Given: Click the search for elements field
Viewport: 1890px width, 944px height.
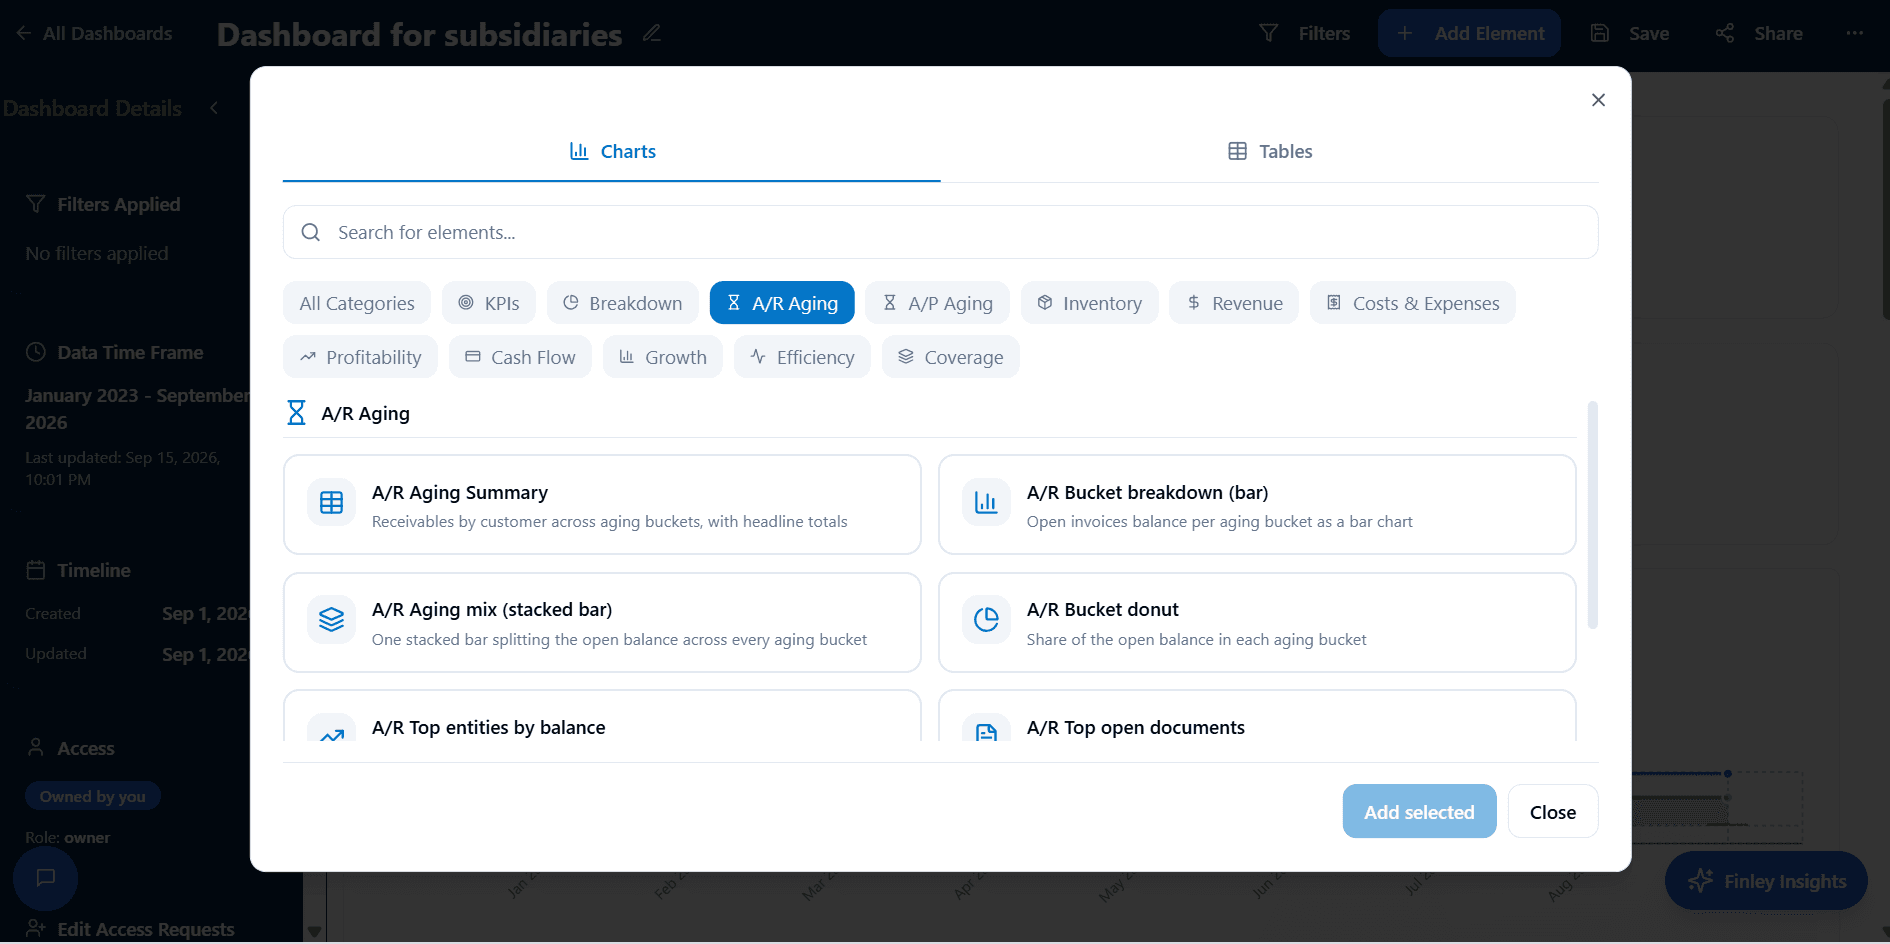Looking at the screenshot, I should point(941,232).
